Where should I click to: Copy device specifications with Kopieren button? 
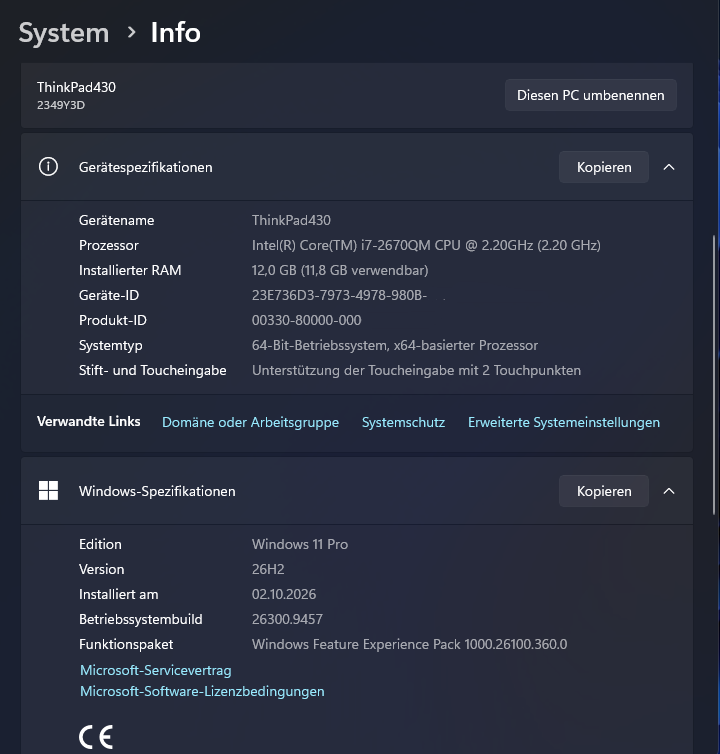[604, 167]
